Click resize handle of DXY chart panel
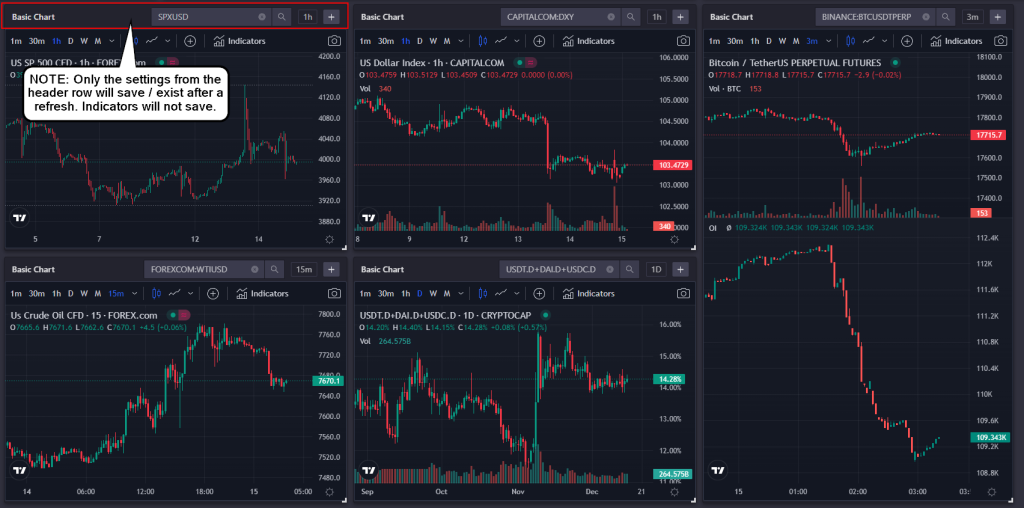This screenshot has width=1024, height=508. pos(694,249)
